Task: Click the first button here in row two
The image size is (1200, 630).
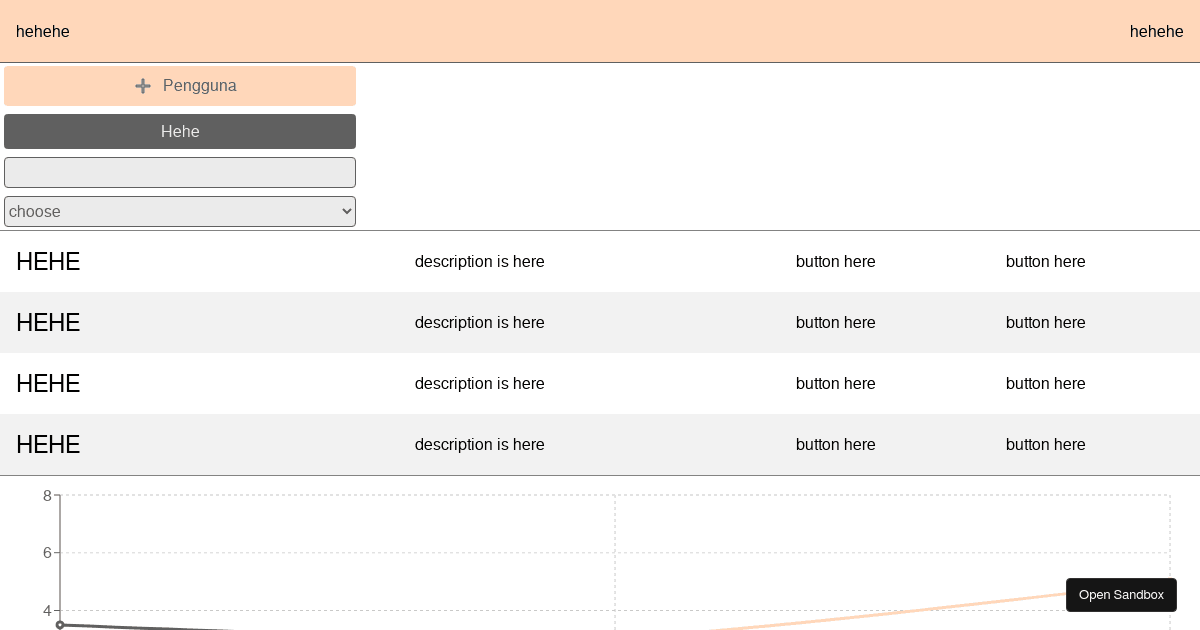Action: 836,323
